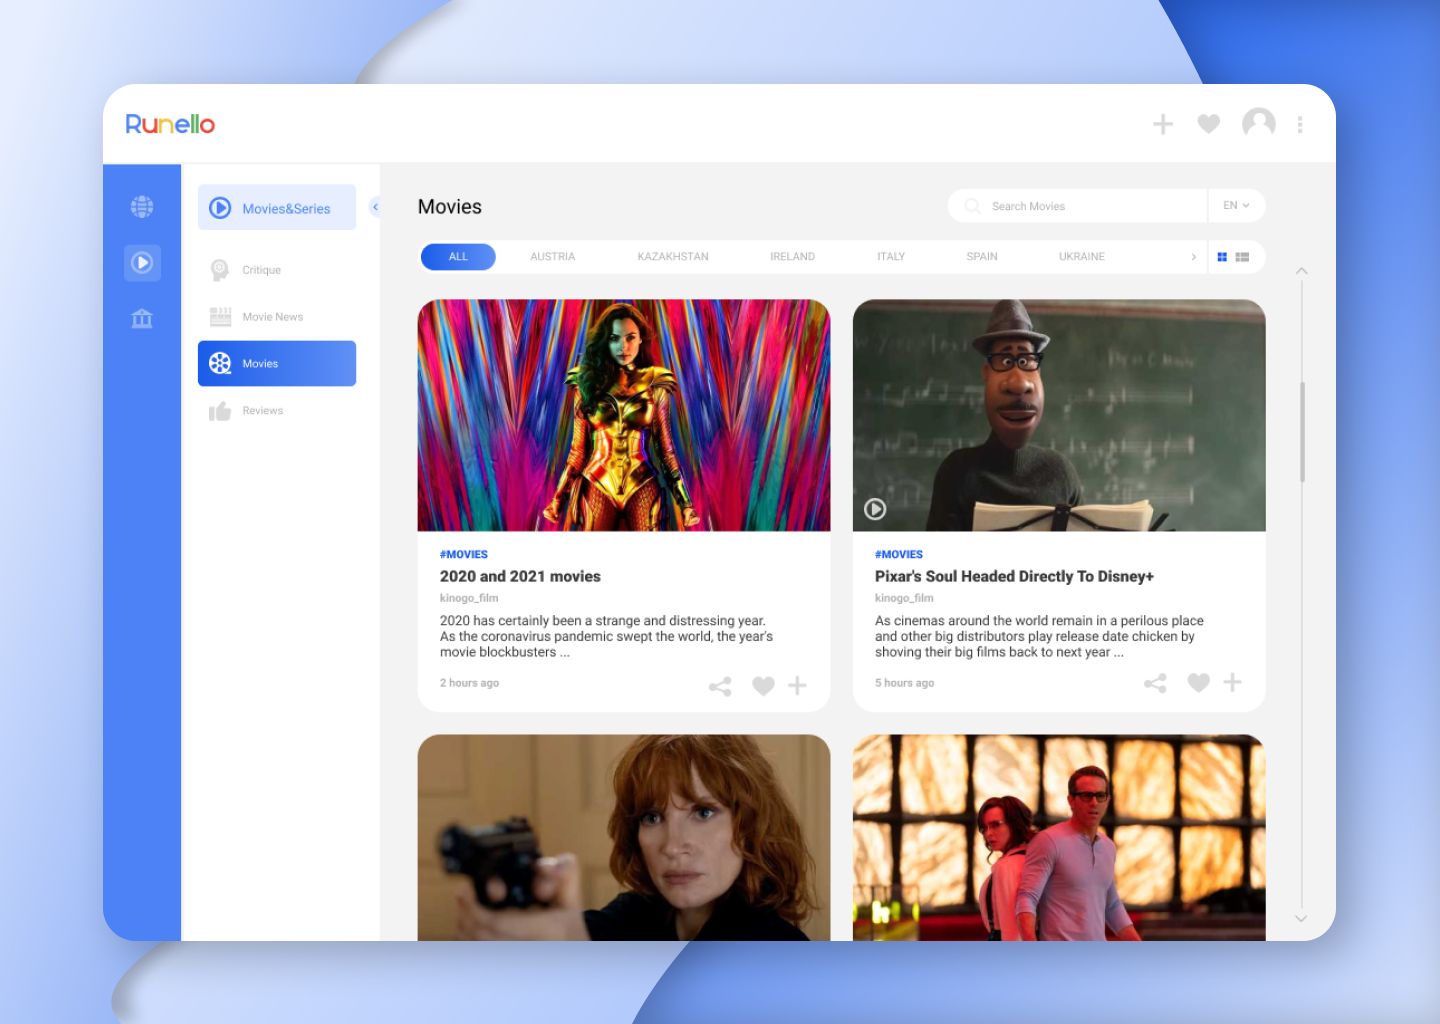Share the Pixar's Soul article
This screenshot has width=1440, height=1024.
tap(1155, 683)
